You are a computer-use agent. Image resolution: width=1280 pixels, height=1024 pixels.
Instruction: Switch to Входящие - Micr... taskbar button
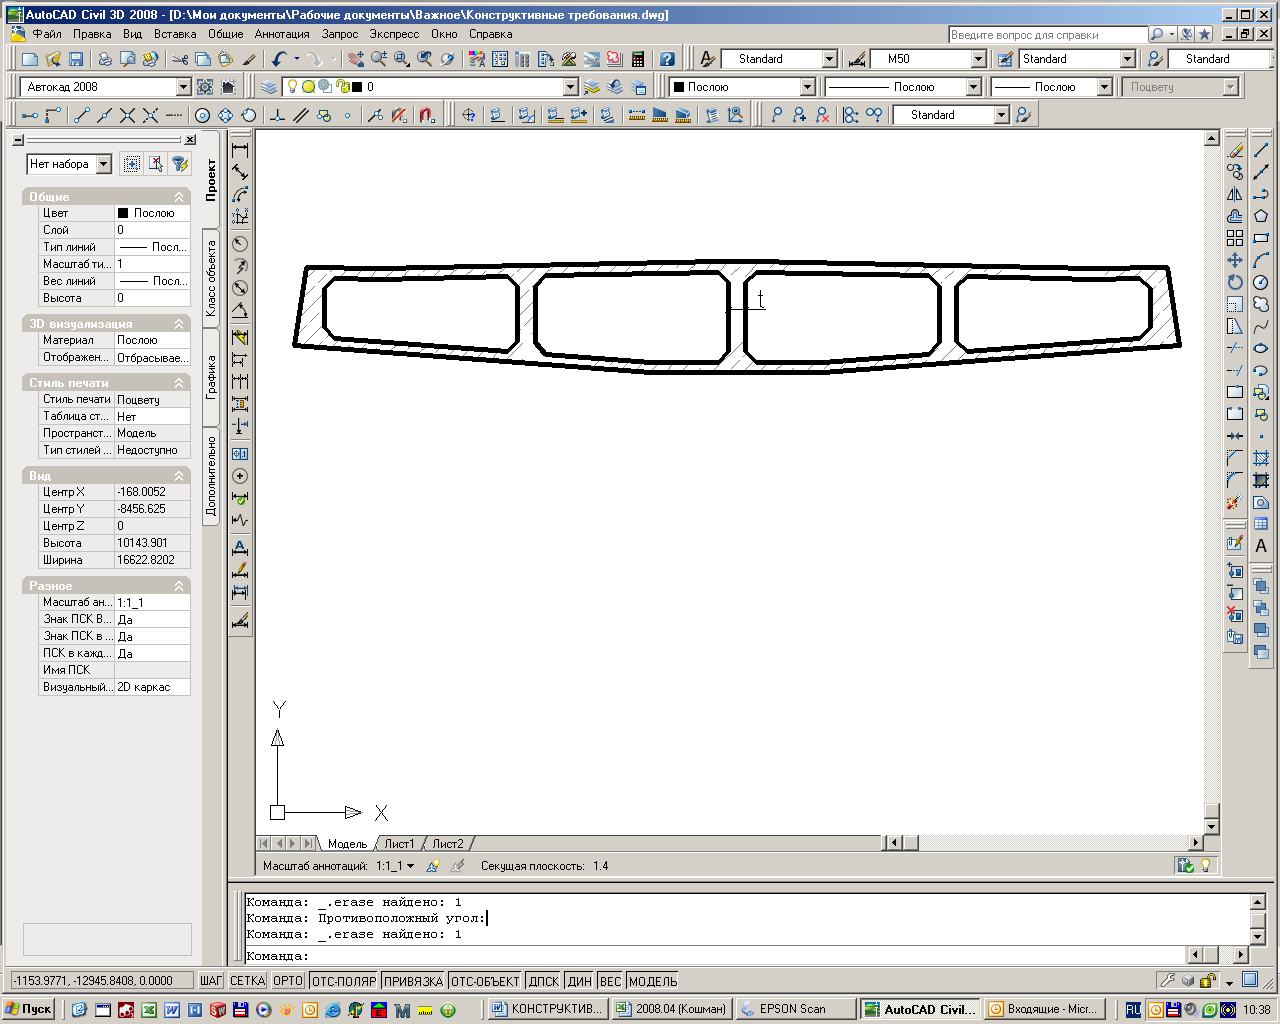[1044, 1009]
